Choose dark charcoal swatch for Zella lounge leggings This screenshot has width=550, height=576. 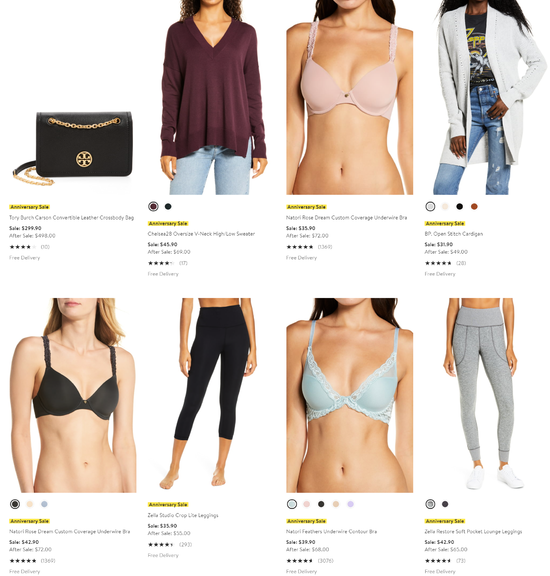(x=445, y=504)
